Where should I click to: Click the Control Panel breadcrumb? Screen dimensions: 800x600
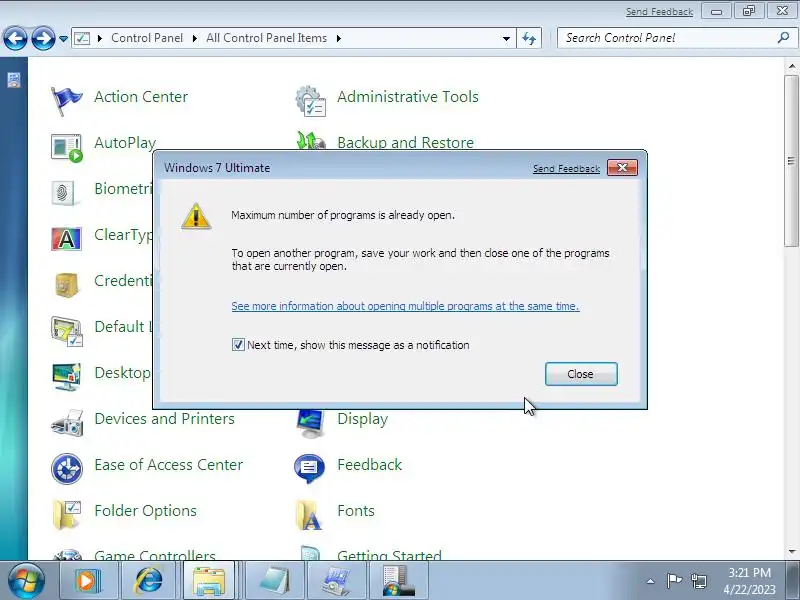pos(147,38)
